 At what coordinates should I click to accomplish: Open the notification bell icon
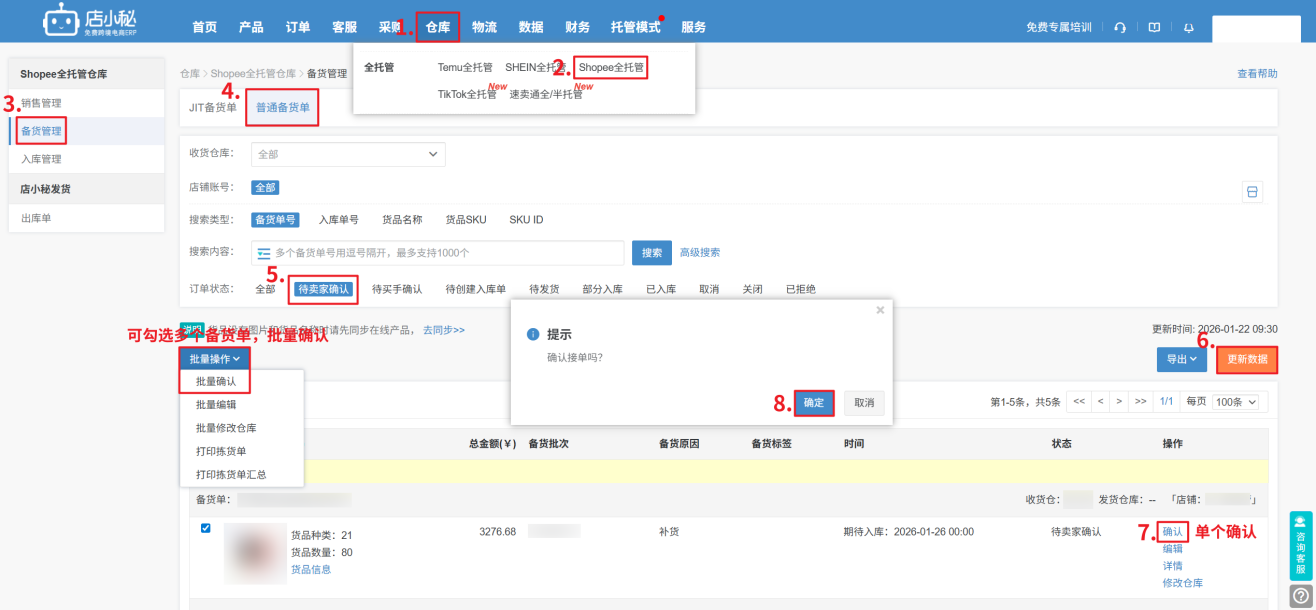click(1188, 27)
